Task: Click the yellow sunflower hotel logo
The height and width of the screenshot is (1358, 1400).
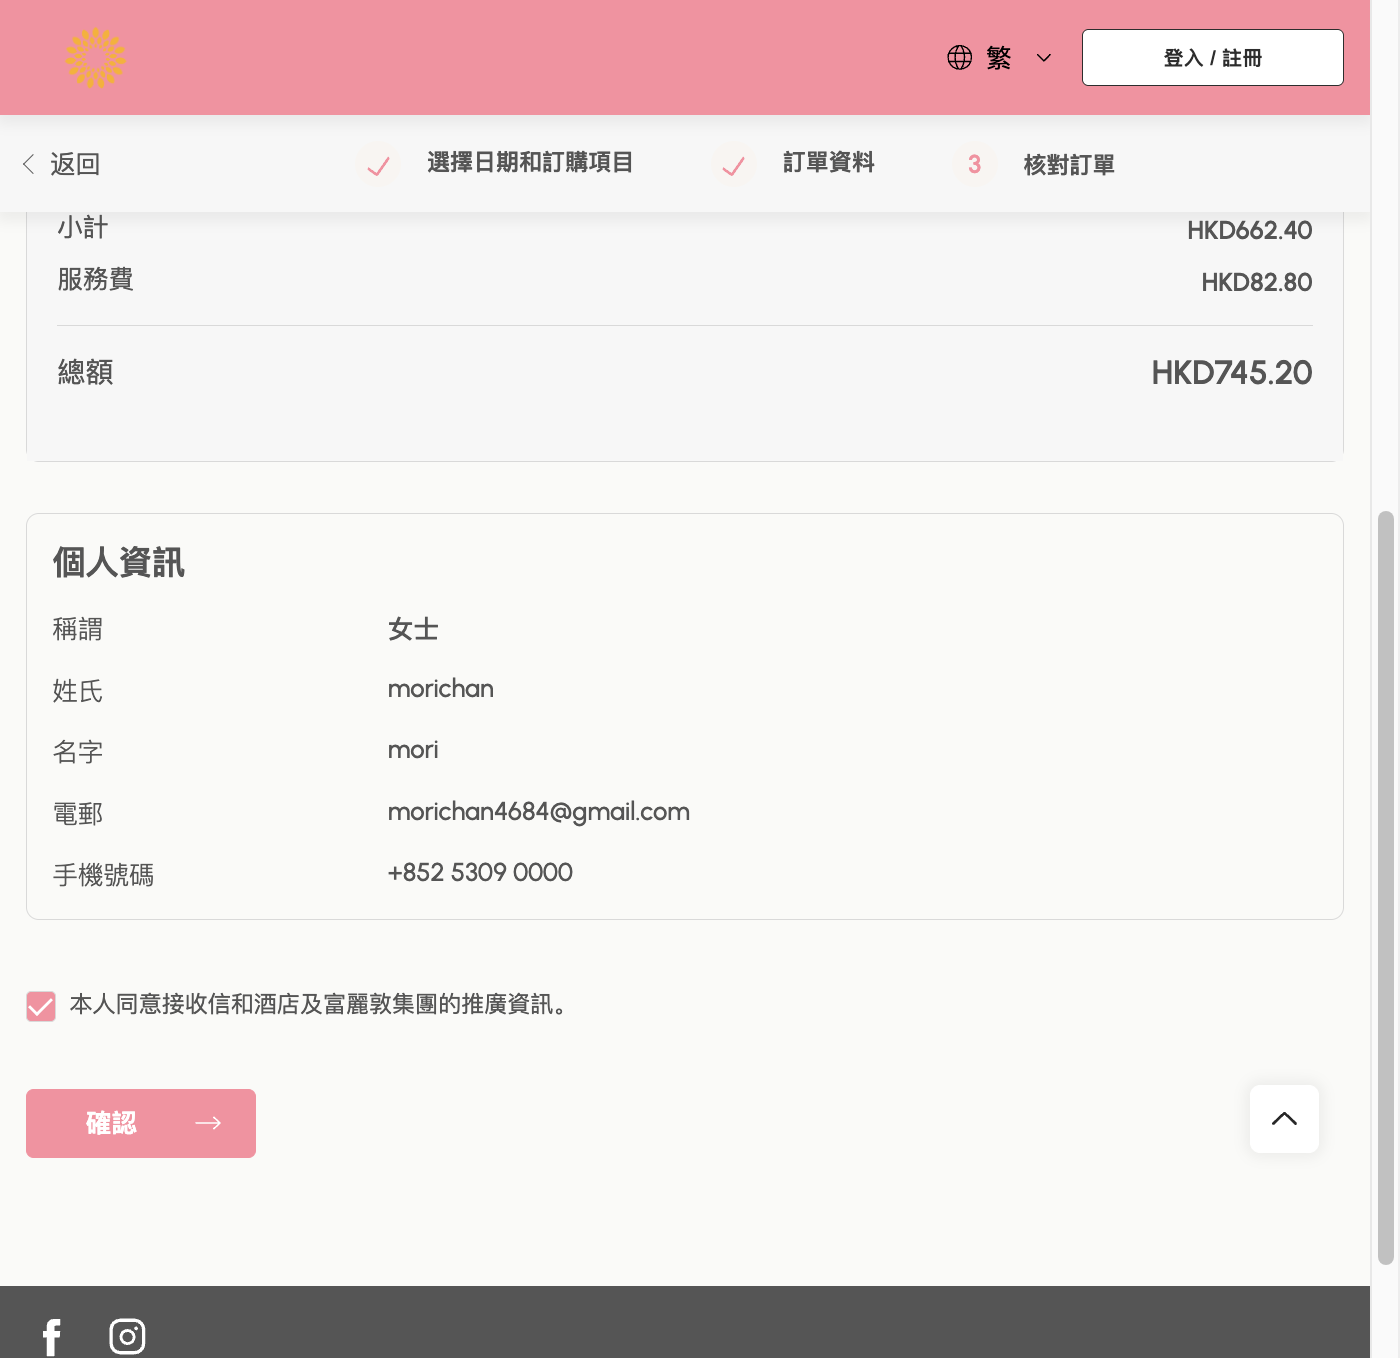Action: point(96,58)
